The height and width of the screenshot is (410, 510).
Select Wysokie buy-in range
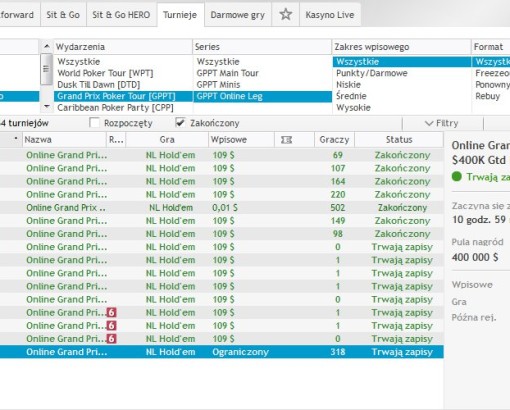coord(402,108)
